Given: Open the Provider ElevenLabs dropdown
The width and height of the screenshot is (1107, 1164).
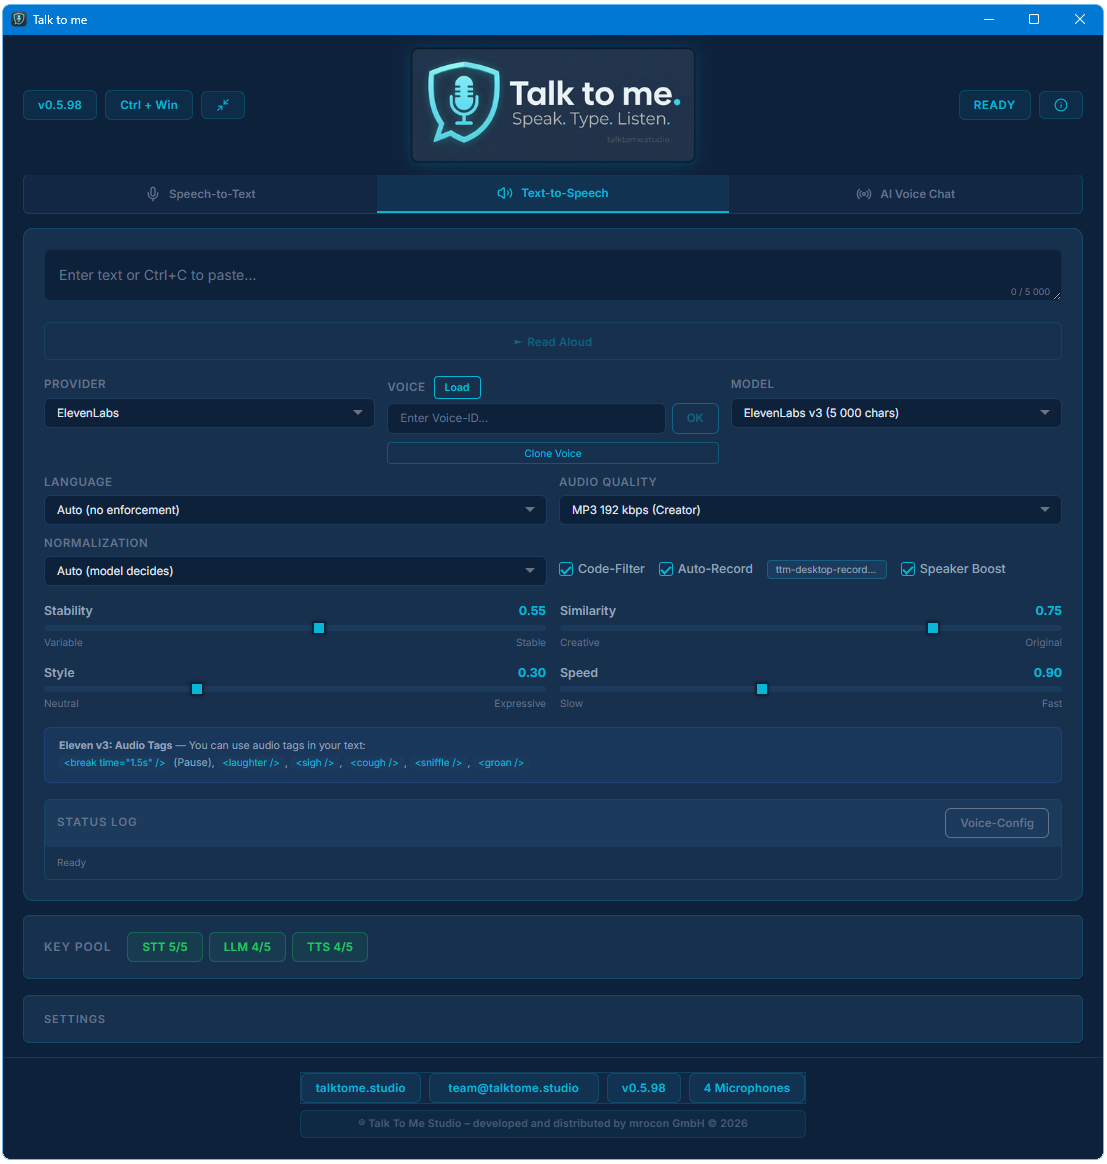Looking at the screenshot, I should click(209, 413).
